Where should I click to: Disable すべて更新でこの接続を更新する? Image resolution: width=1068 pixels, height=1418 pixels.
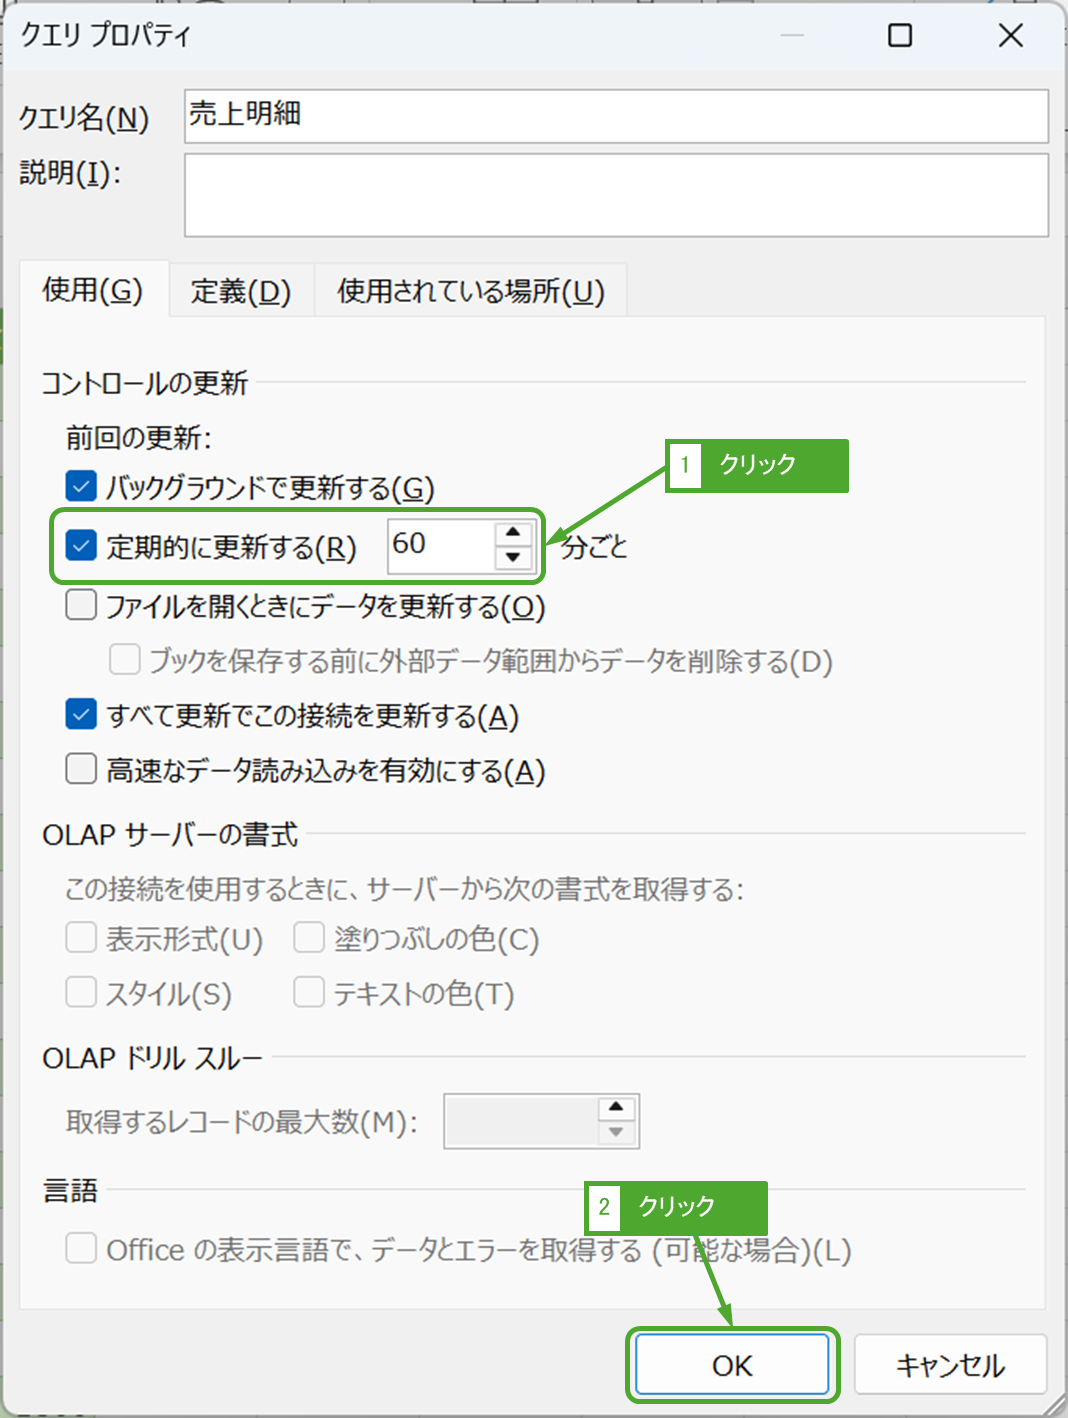[80, 714]
